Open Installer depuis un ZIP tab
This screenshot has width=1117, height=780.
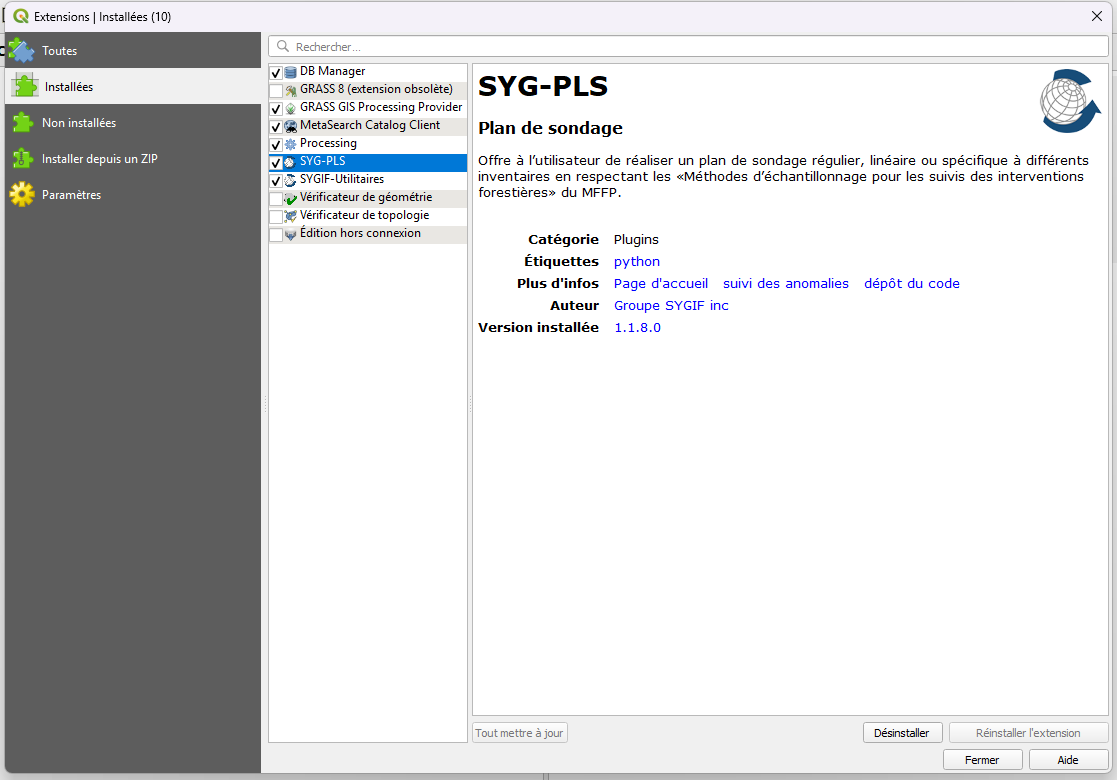[x=99, y=159]
